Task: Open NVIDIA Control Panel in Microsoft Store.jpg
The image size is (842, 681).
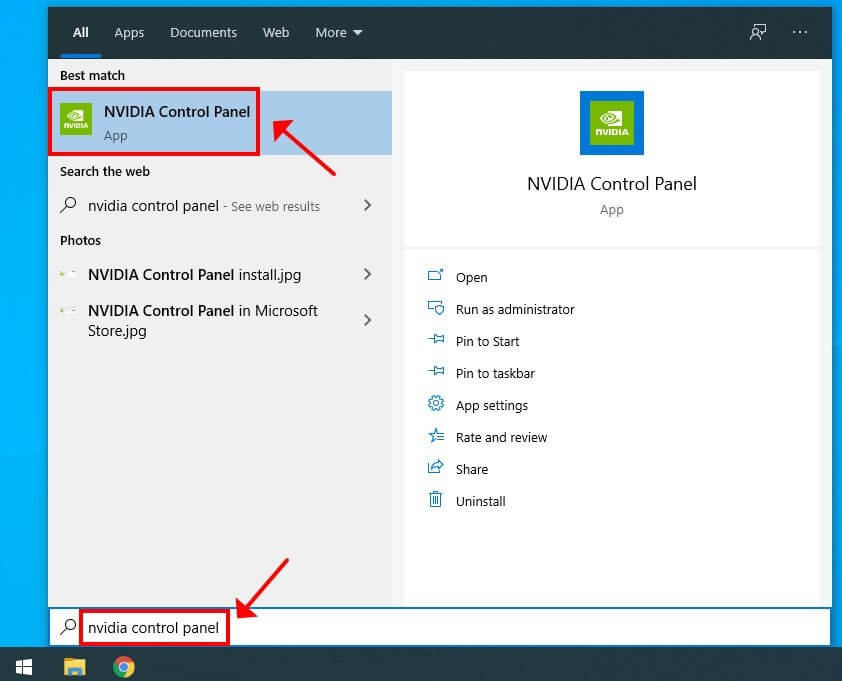Action: coord(203,321)
